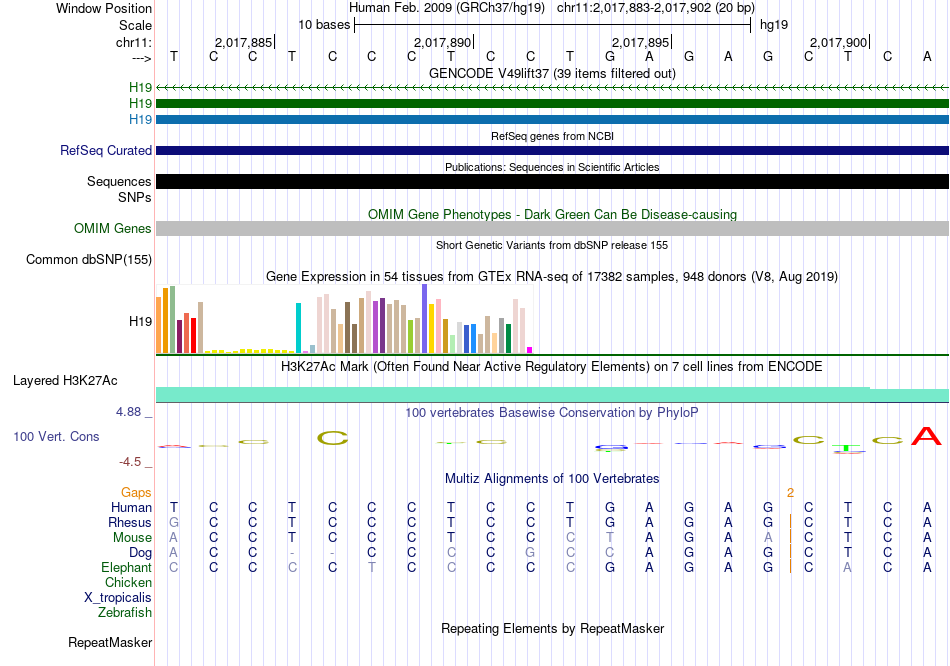Click H3K27Ac Mark ENCODE track title
Image resolution: width=950 pixels, height=666 pixels.
click(551, 367)
